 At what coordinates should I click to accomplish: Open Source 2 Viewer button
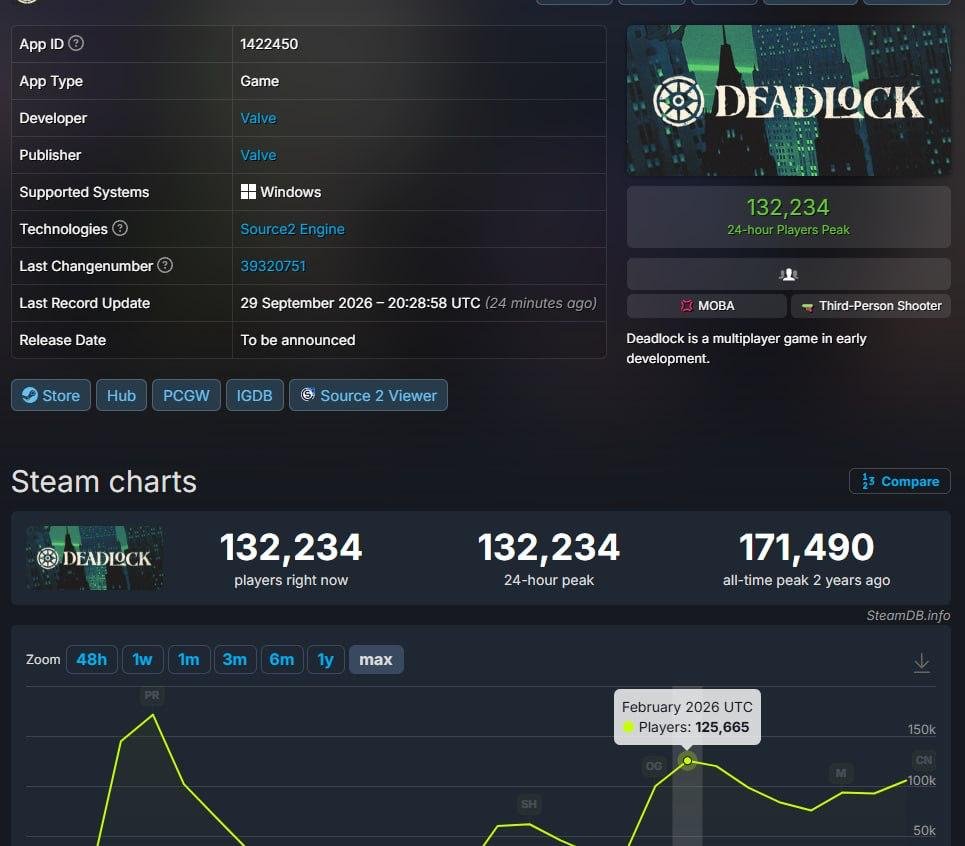pyautogui.click(x=368, y=395)
